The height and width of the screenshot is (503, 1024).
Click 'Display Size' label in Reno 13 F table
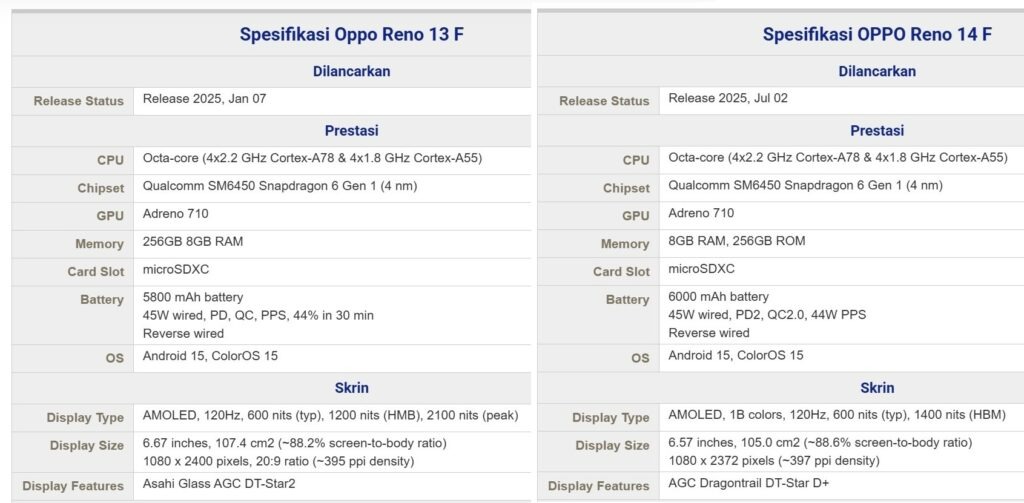click(87, 446)
